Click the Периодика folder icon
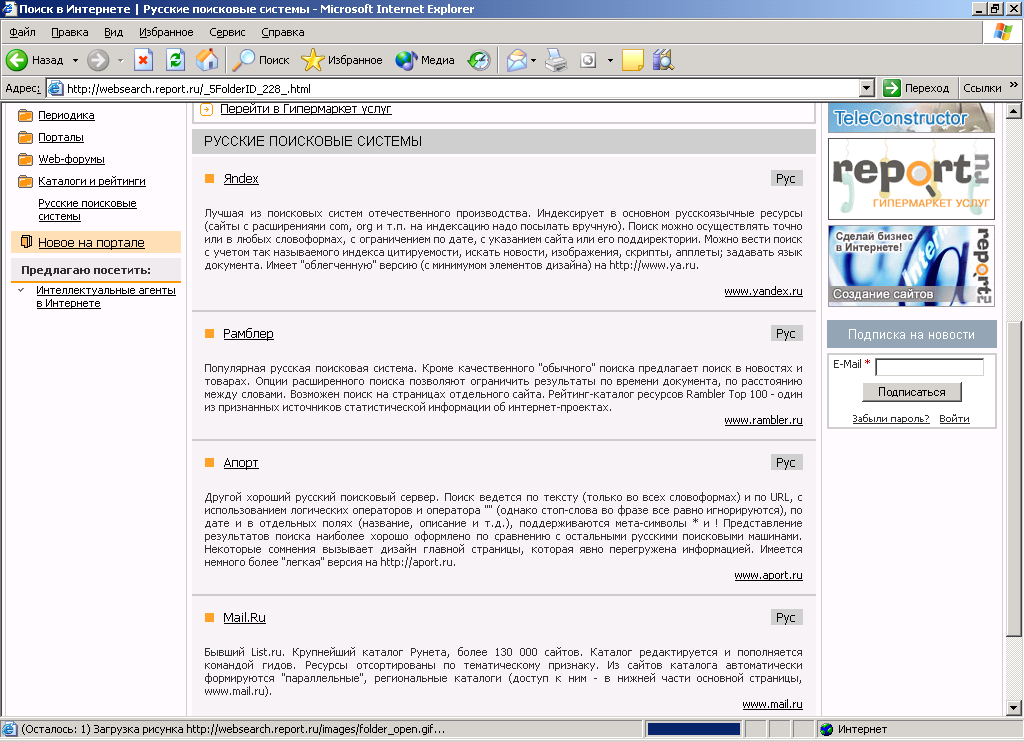 tap(25, 116)
